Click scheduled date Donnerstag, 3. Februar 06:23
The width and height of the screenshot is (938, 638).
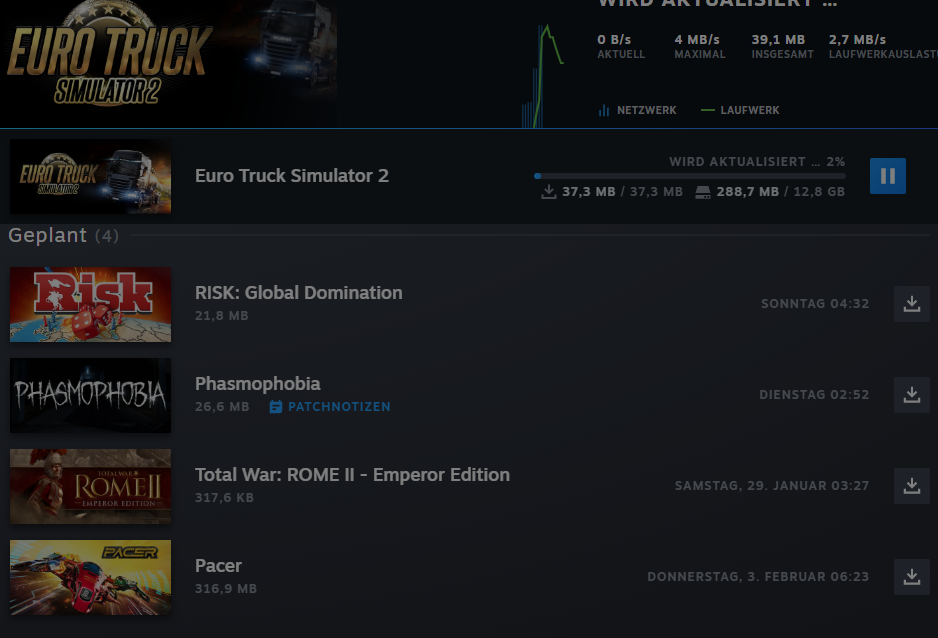758,576
